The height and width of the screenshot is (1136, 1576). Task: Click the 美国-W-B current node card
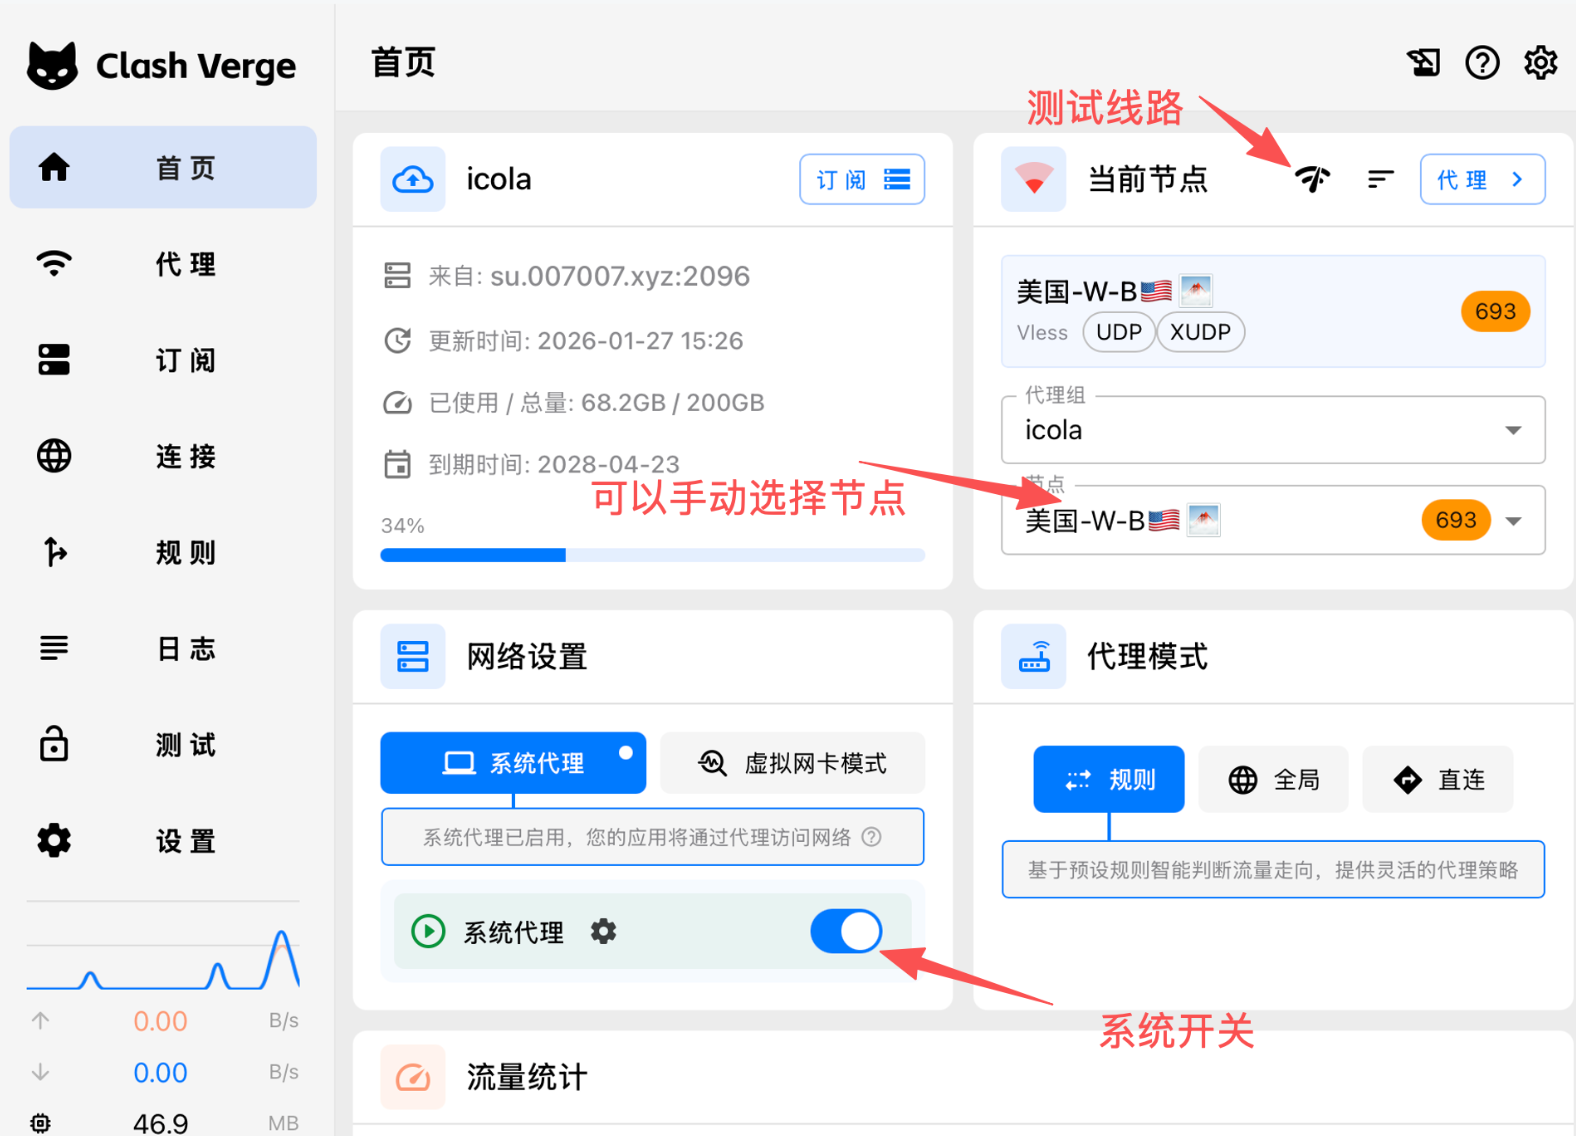tap(1272, 311)
